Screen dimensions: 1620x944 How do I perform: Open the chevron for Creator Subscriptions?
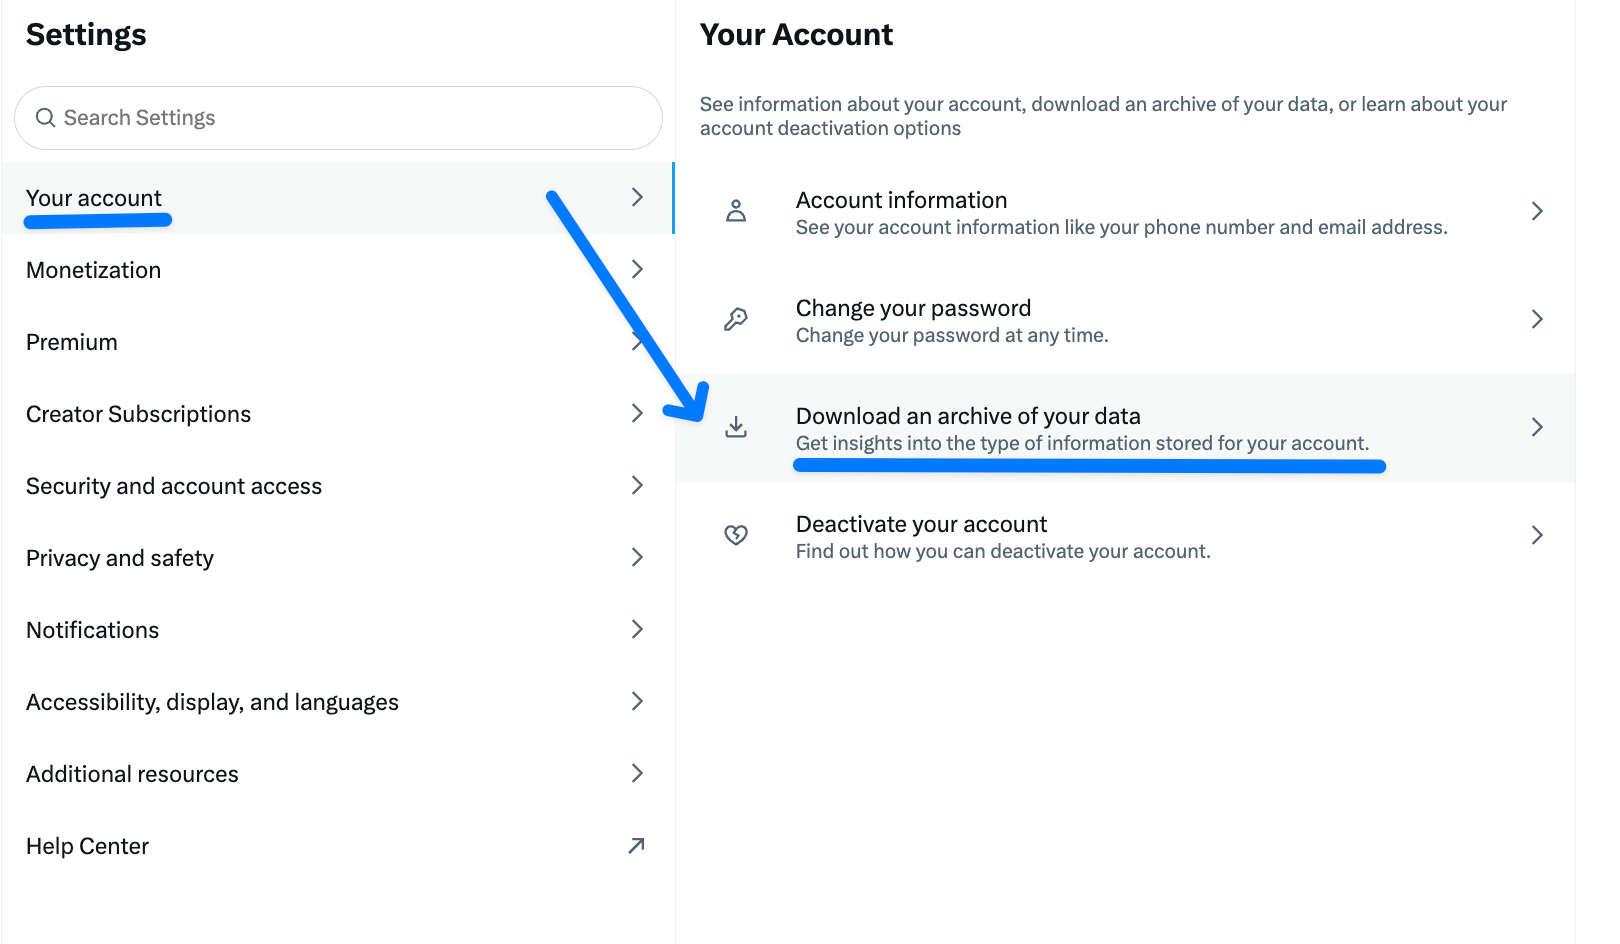click(x=638, y=413)
